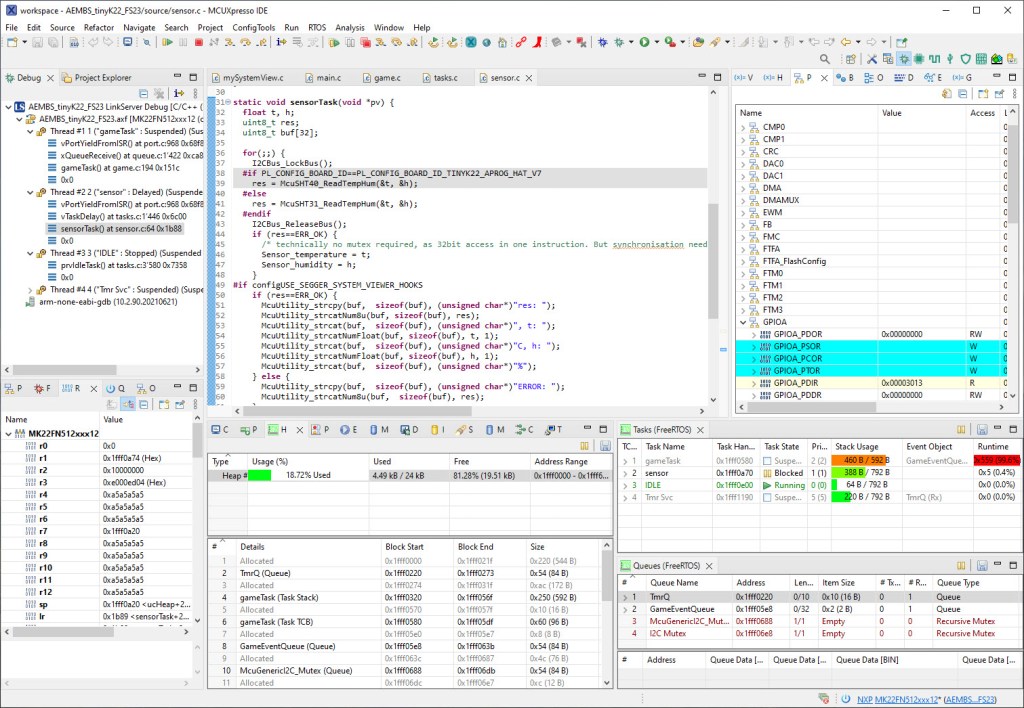Click the MK22FN512xxx12 link in status bar
The image size is (1024, 708).
click(907, 698)
